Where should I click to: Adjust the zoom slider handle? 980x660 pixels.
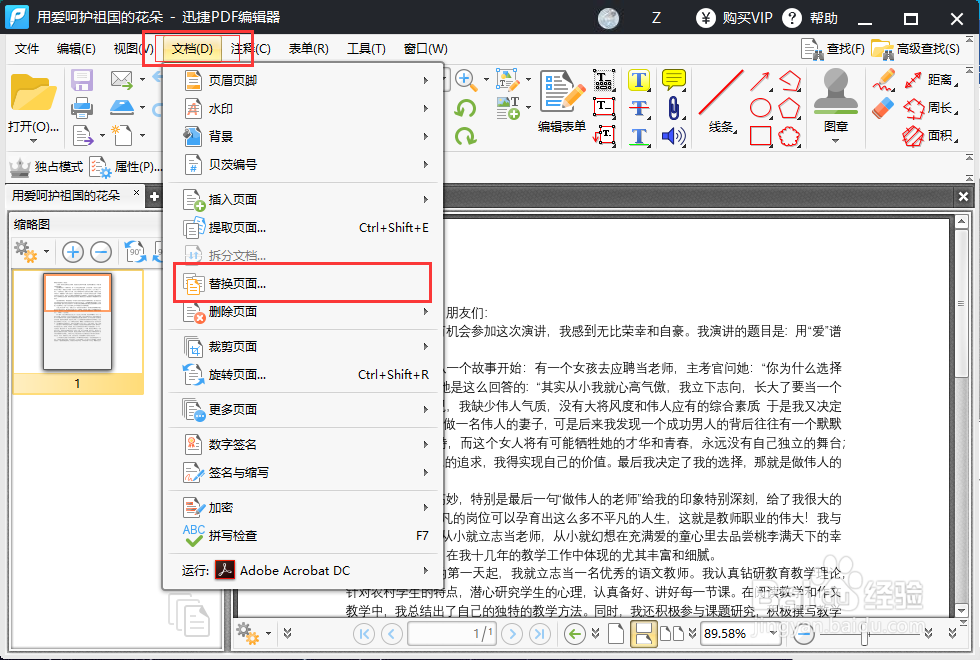pos(864,635)
